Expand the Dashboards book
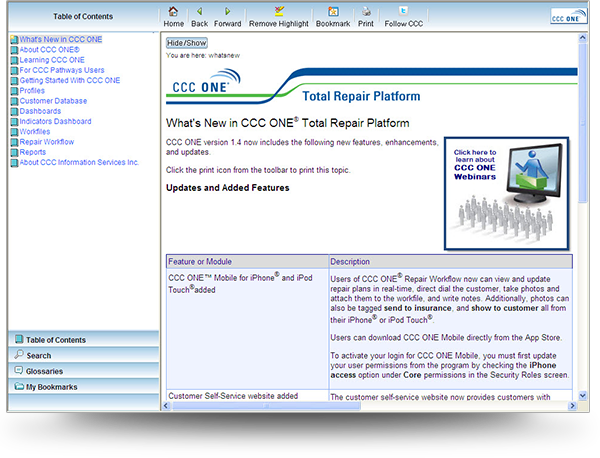Image resolution: width=600 pixels, height=458 pixels. pyautogui.click(x=40, y=111)
